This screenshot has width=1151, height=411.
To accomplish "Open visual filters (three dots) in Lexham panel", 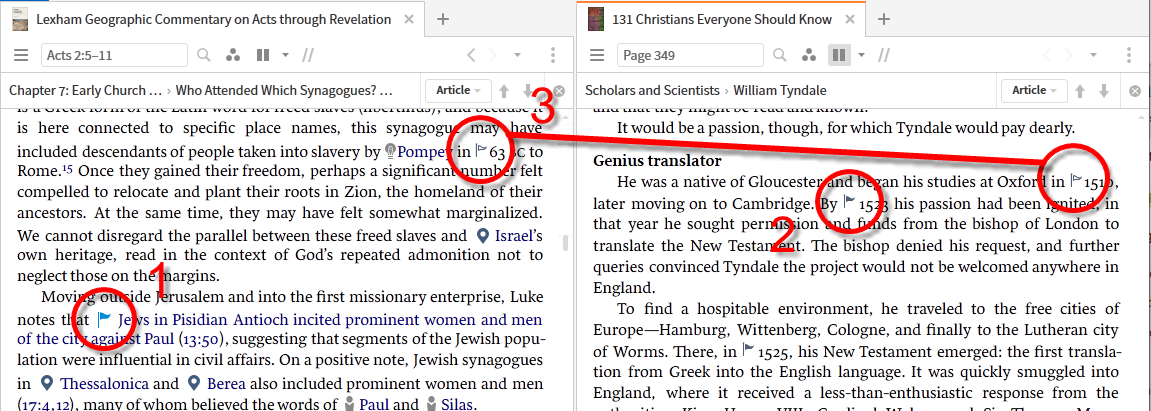I will click(233, 55).
